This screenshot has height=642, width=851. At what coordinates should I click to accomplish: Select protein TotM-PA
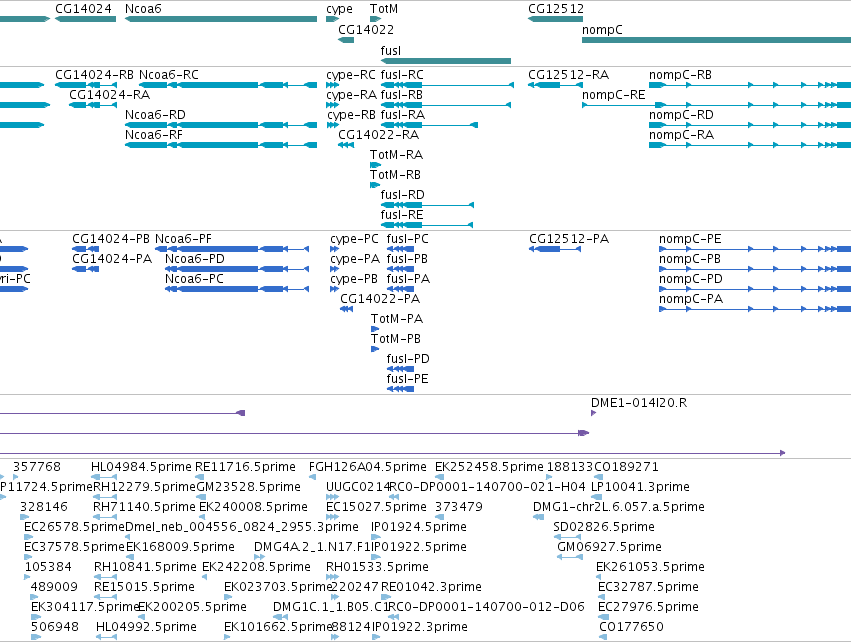click(x=375, y=329)
